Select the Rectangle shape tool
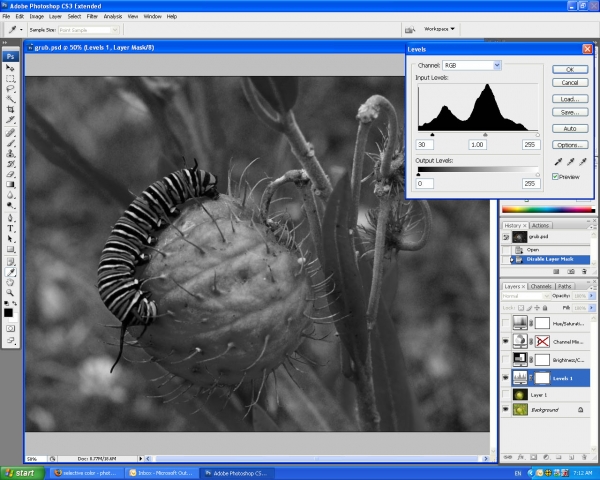This screenshot has width=600, height=480. [10, 249]
